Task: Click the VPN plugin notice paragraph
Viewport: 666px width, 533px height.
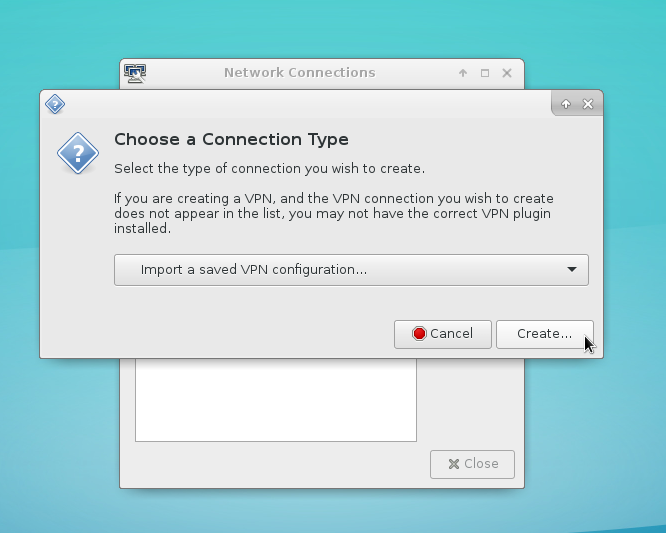Action: [333, 213]
